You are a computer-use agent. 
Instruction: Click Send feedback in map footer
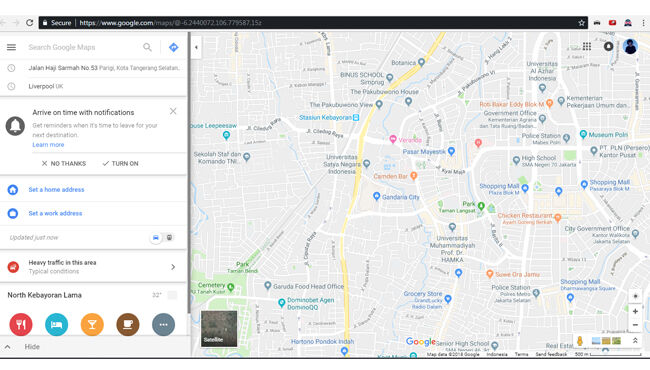[x=551, y=354]
